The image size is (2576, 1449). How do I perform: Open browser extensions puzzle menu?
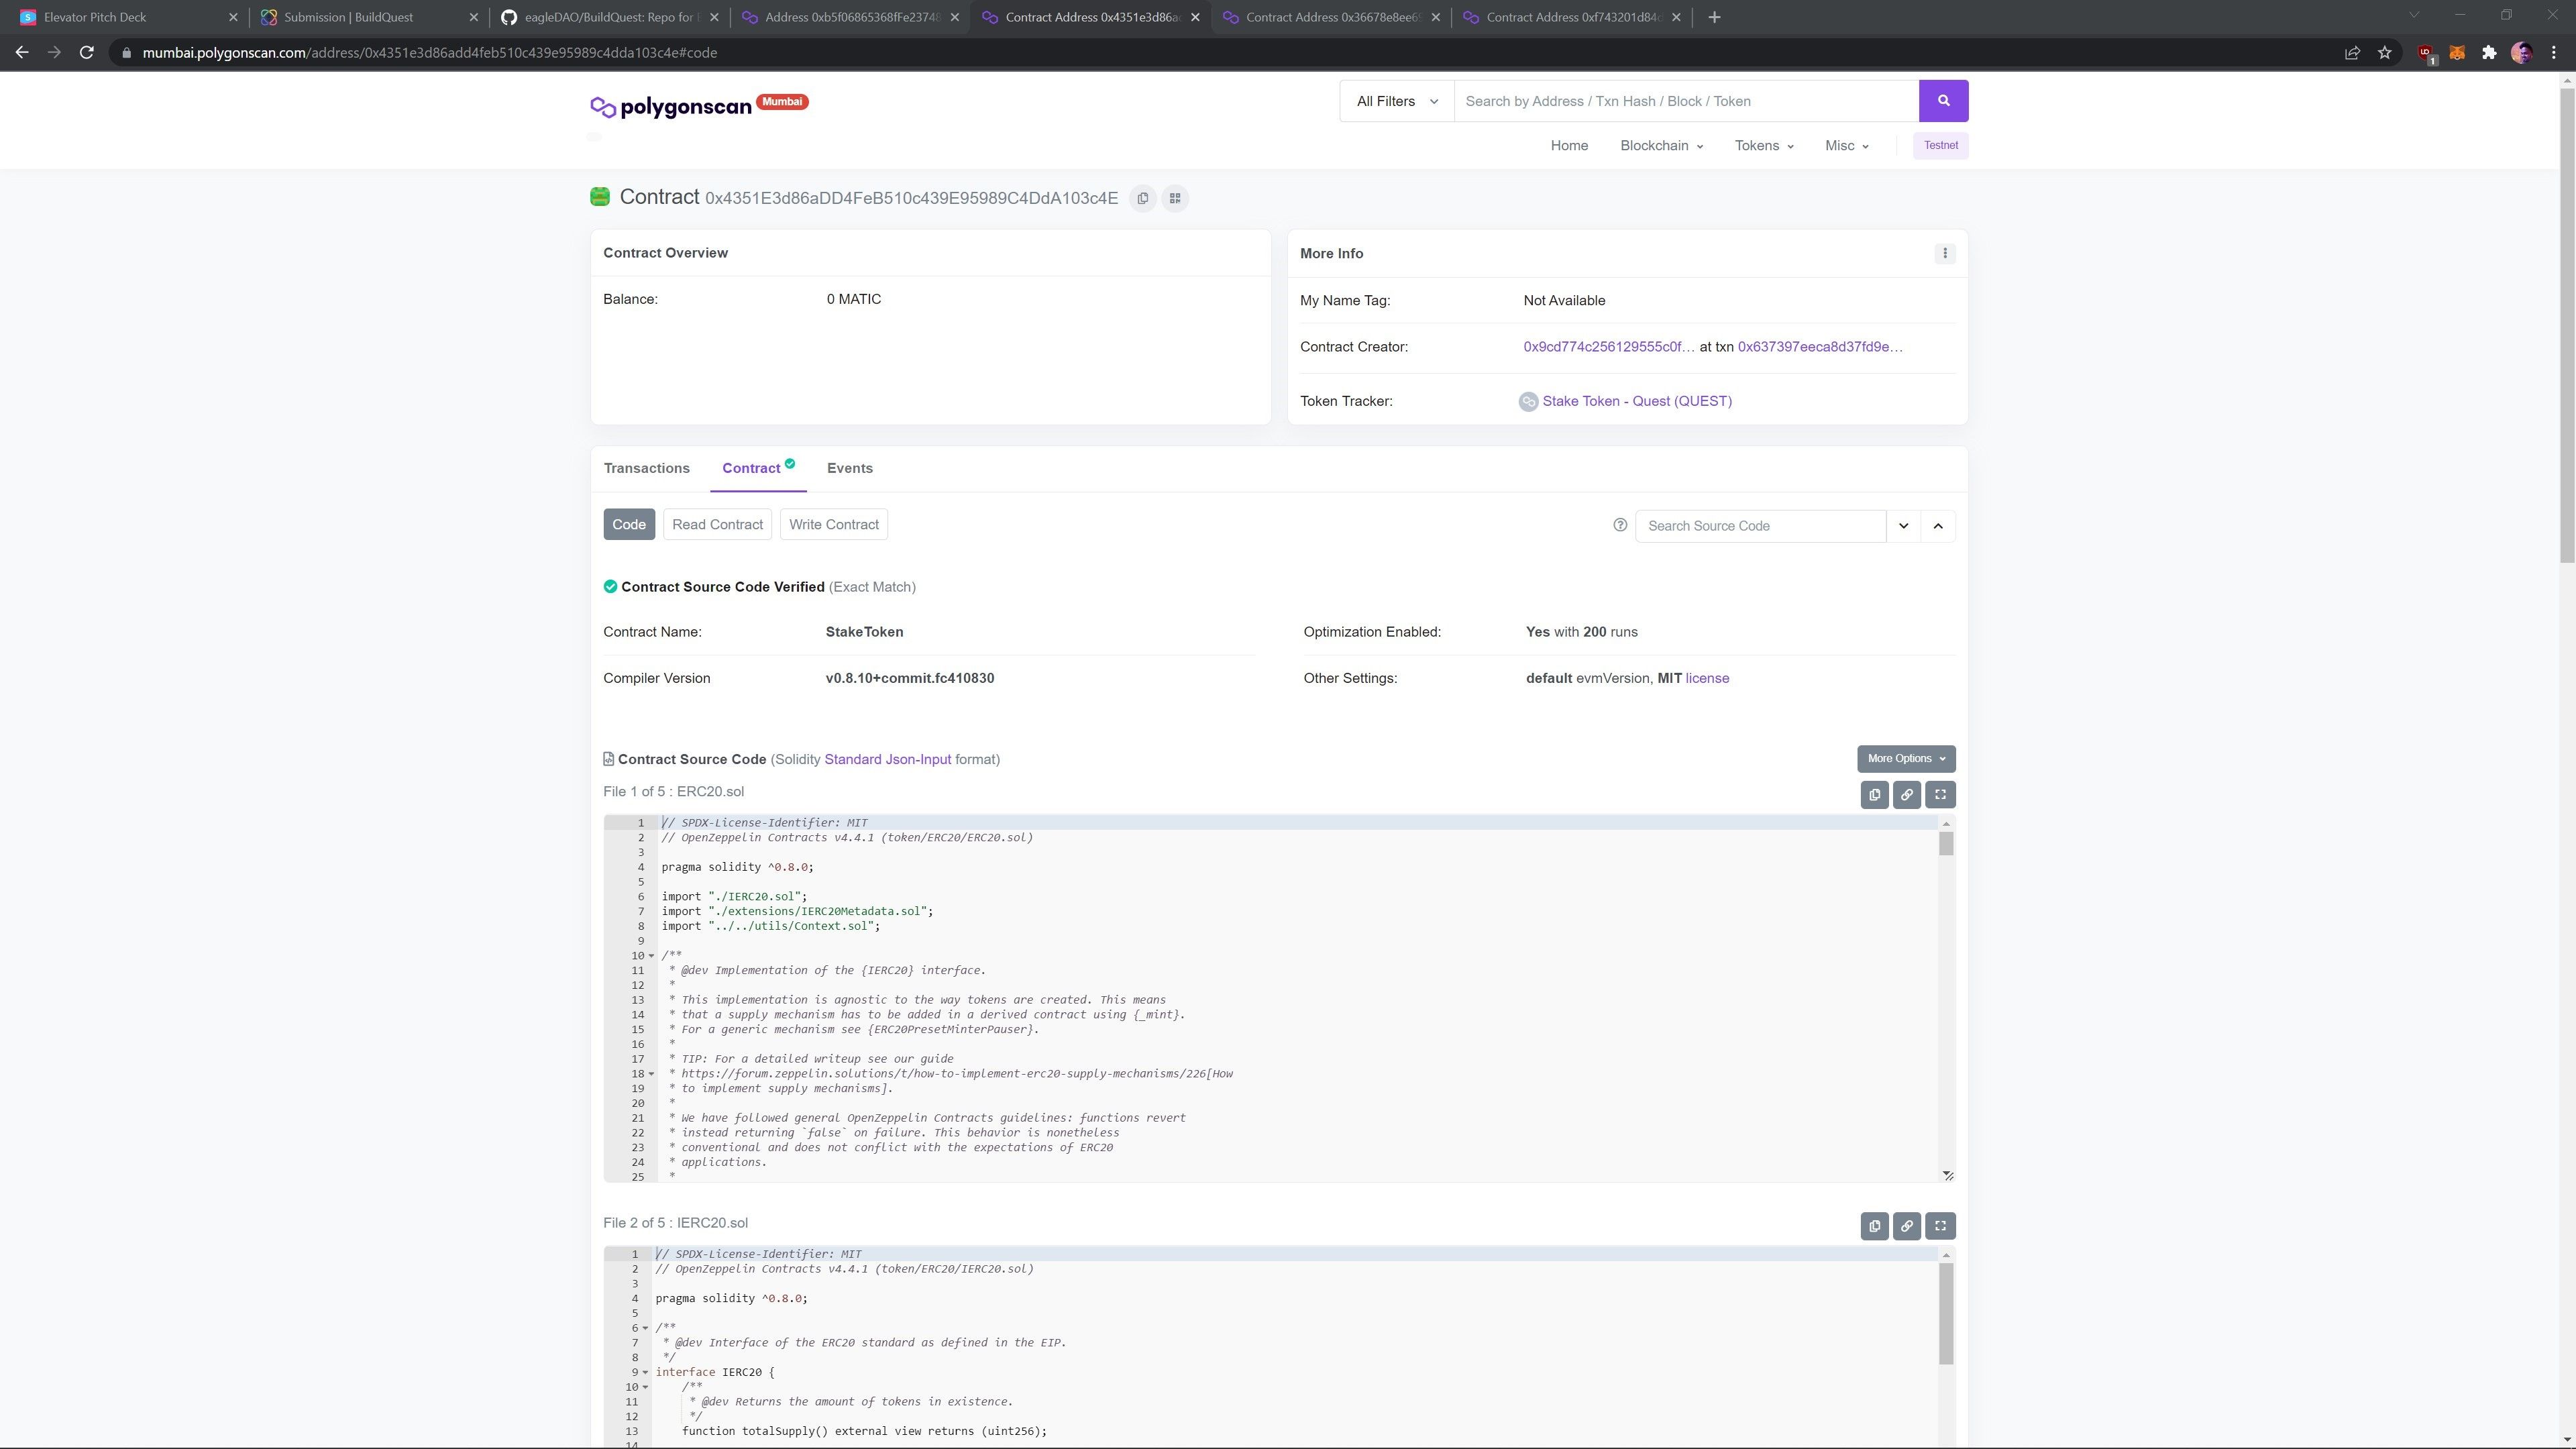pyautogui.click(x=2489, y=52)
